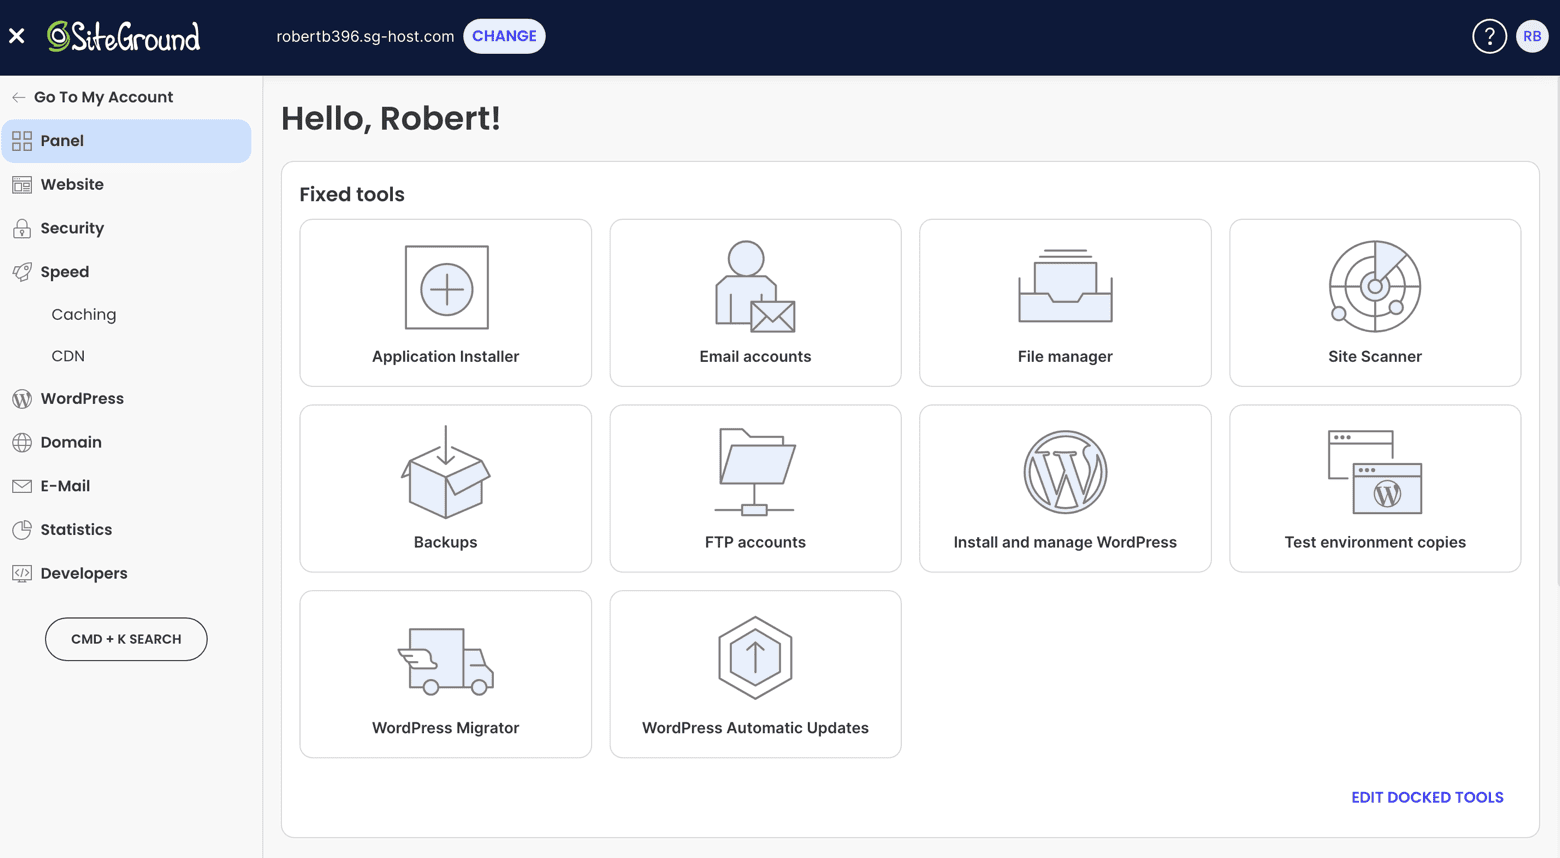Click the Statistics pie chart icon

tap(22, 530)
